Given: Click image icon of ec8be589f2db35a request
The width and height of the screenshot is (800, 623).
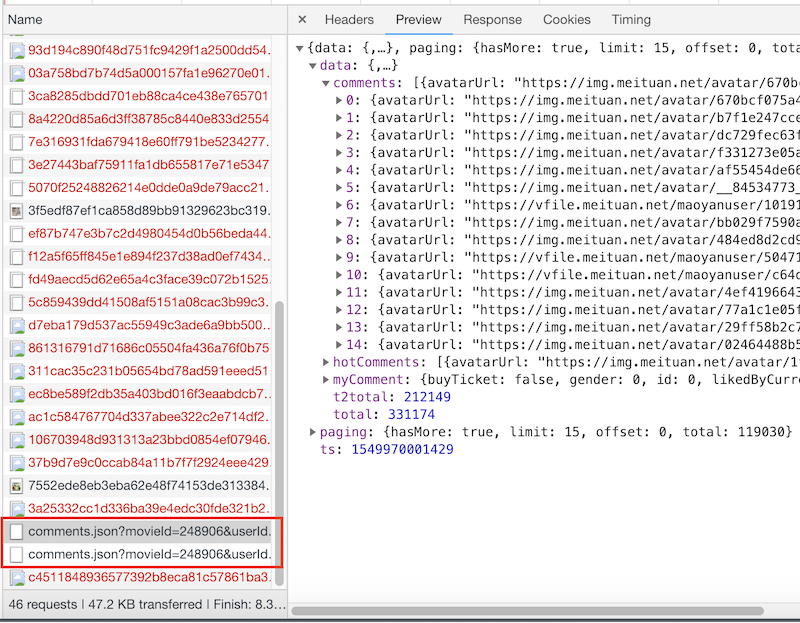Looking at the screenshot, I should 17,394.
